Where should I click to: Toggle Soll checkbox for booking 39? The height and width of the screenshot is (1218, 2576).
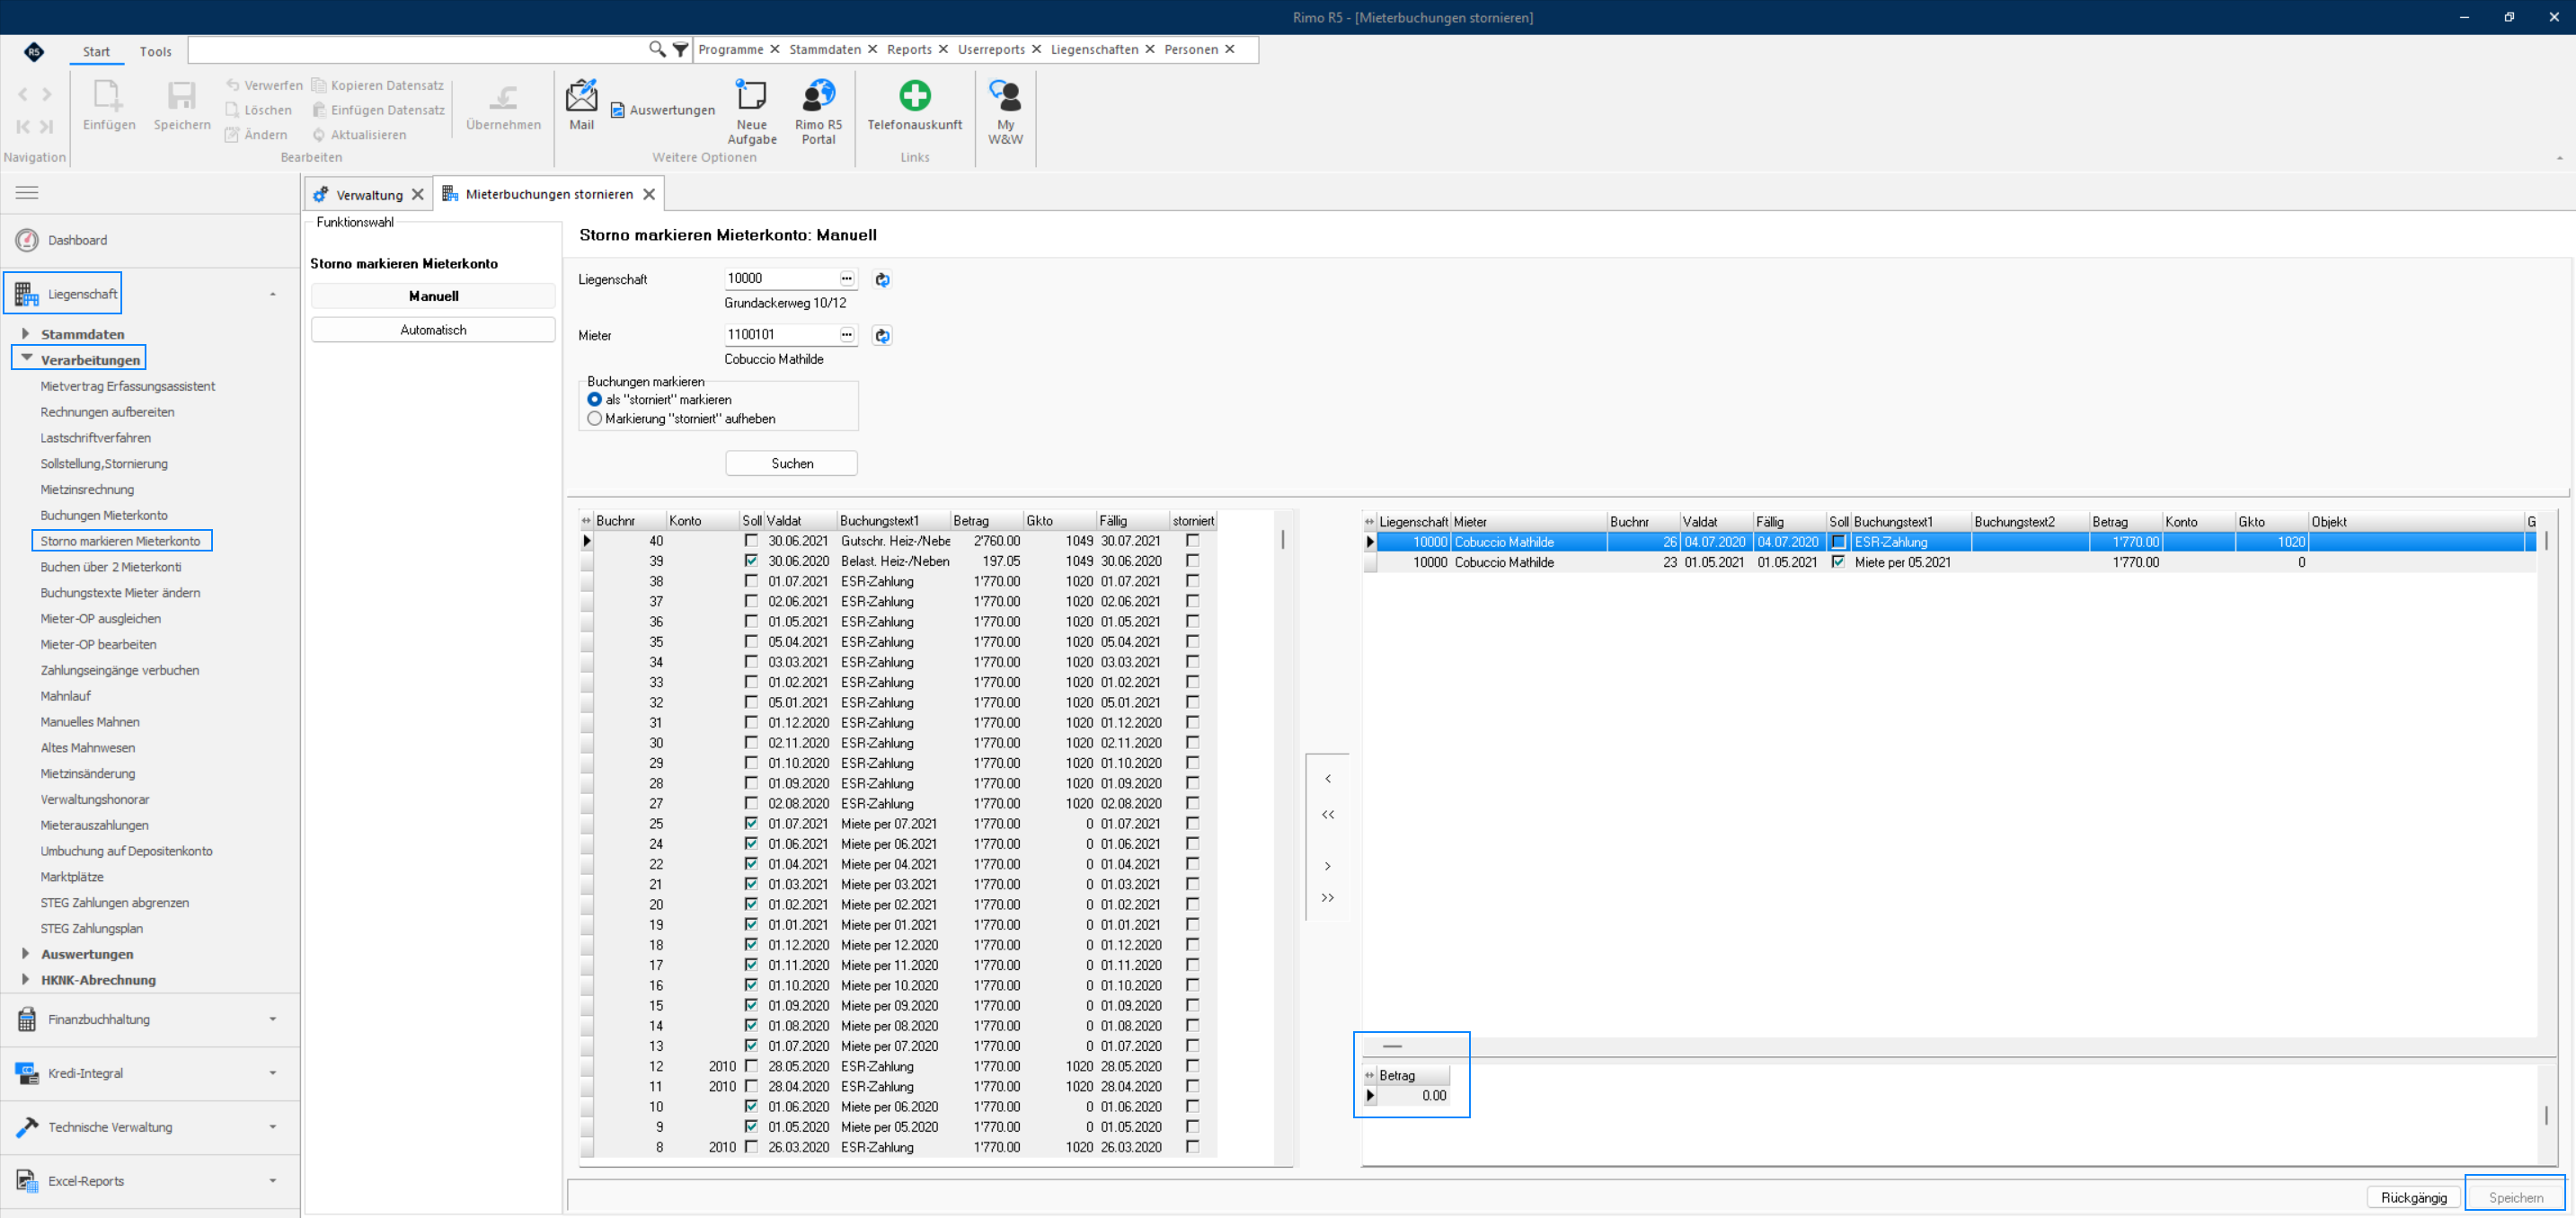coord(751,560)
